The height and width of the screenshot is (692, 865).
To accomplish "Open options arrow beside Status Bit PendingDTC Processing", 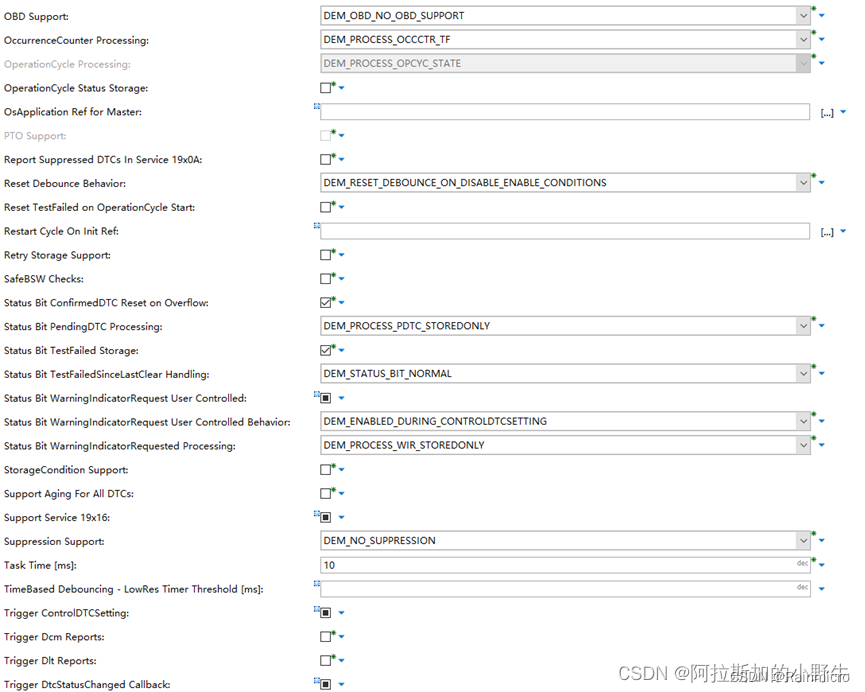I will (x=821, y=326).
